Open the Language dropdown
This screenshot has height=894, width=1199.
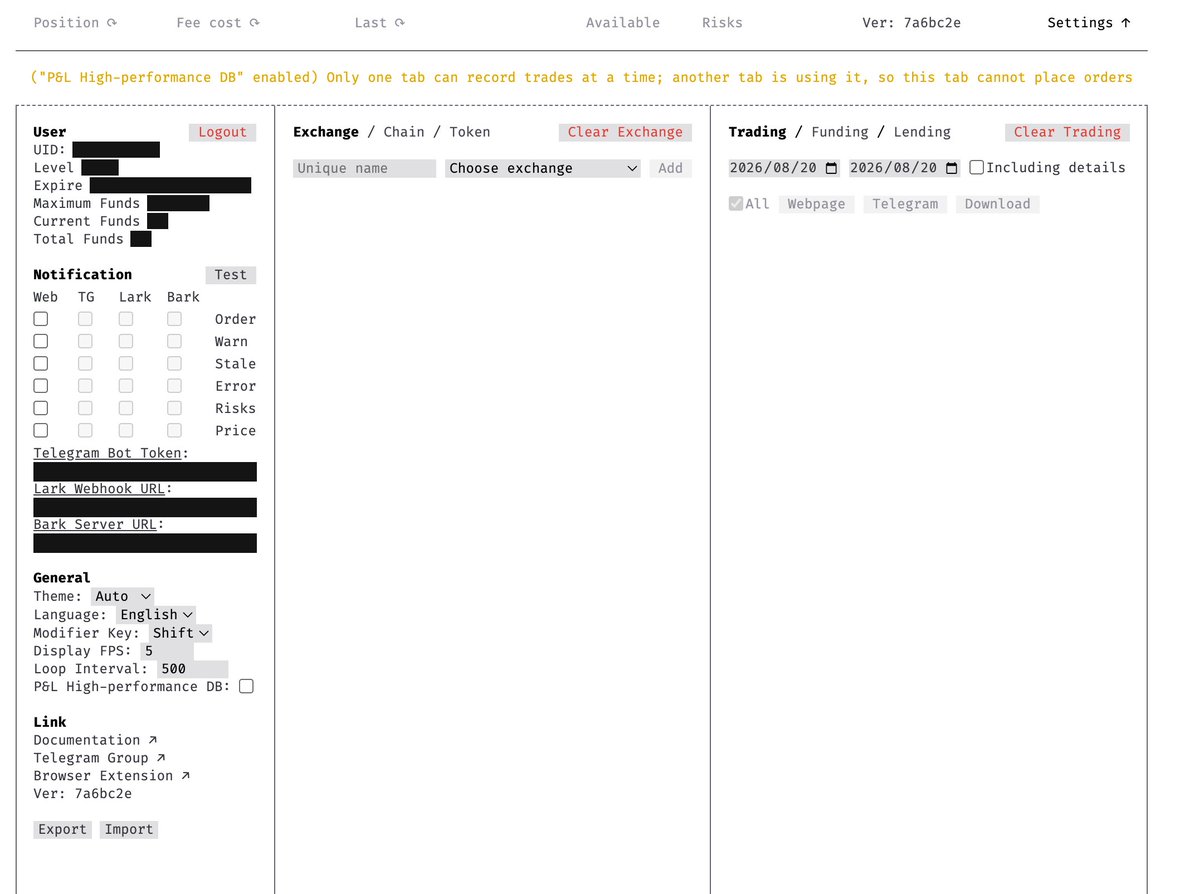coord(156,614)
